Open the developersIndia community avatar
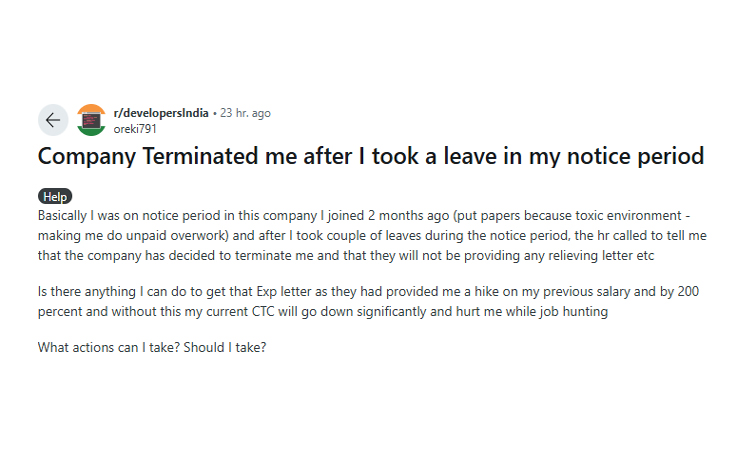The height and width of the screenshot is (465, 756). [x=91, y=120]
